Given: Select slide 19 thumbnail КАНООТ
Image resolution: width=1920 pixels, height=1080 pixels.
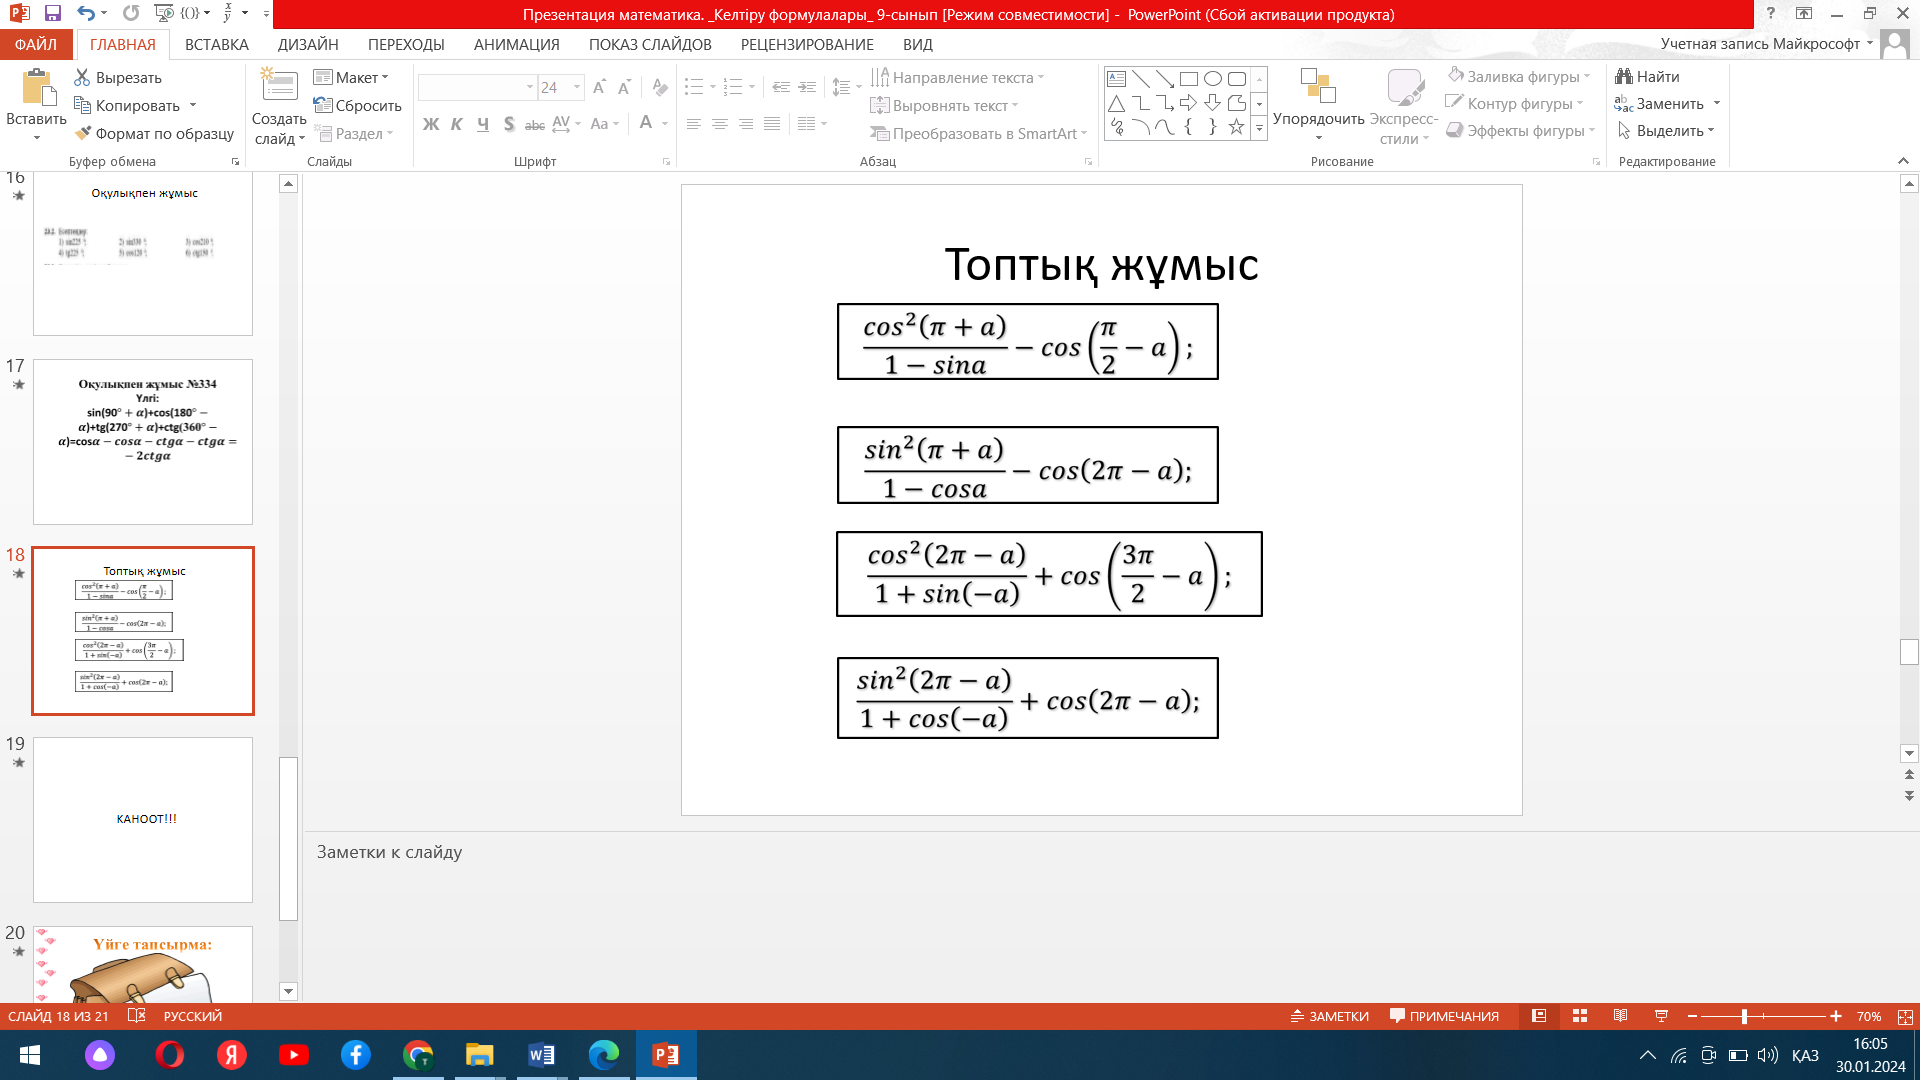Looking at the screenshot, I should click(x=143, y=819).
